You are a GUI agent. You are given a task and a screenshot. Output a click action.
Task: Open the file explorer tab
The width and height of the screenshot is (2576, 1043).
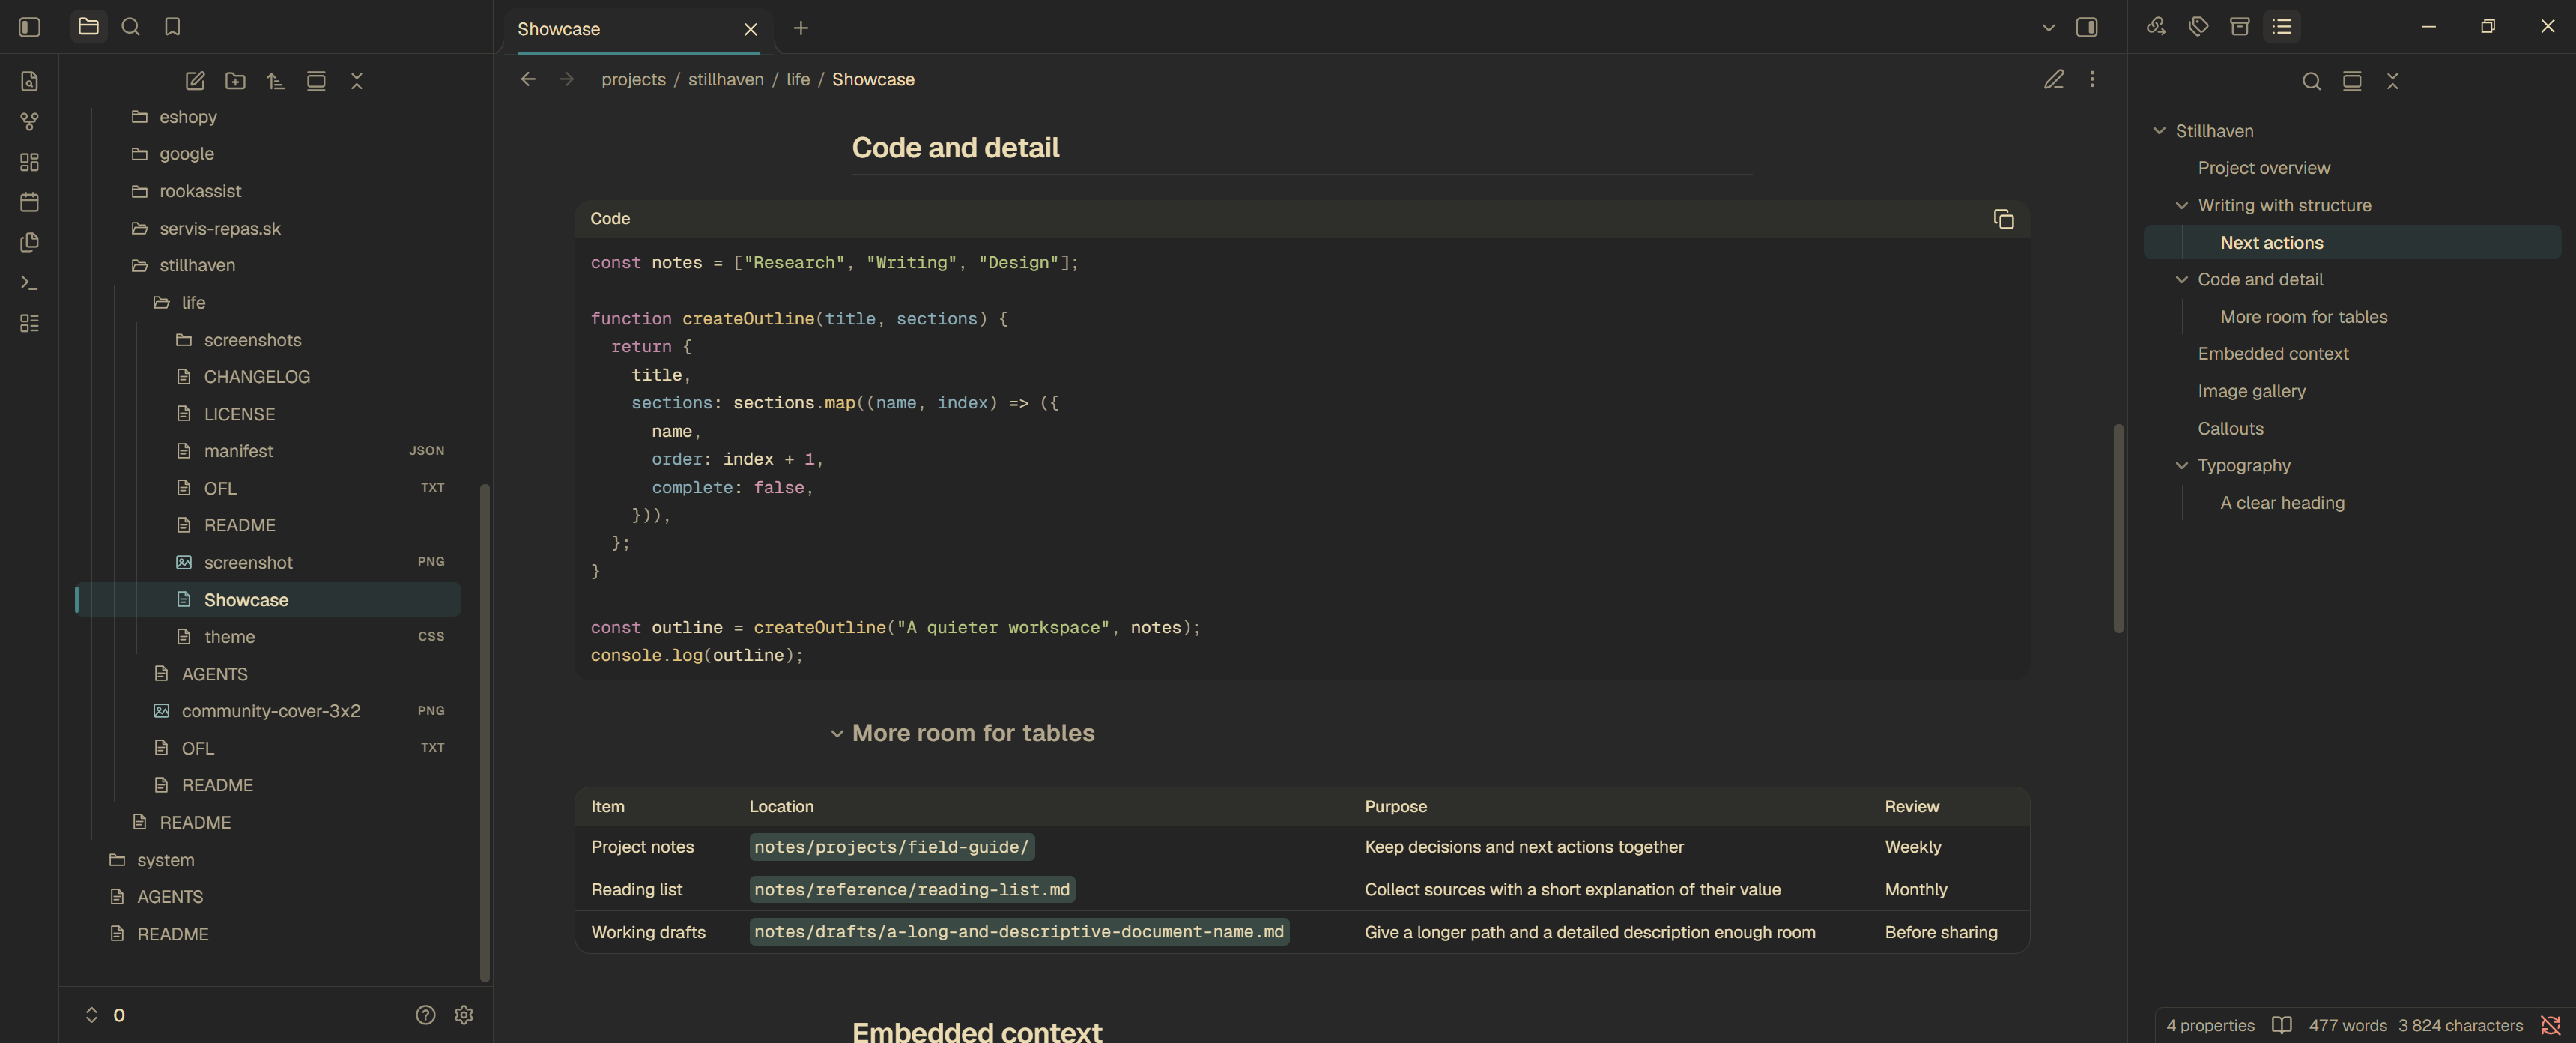tap(89, 27)
